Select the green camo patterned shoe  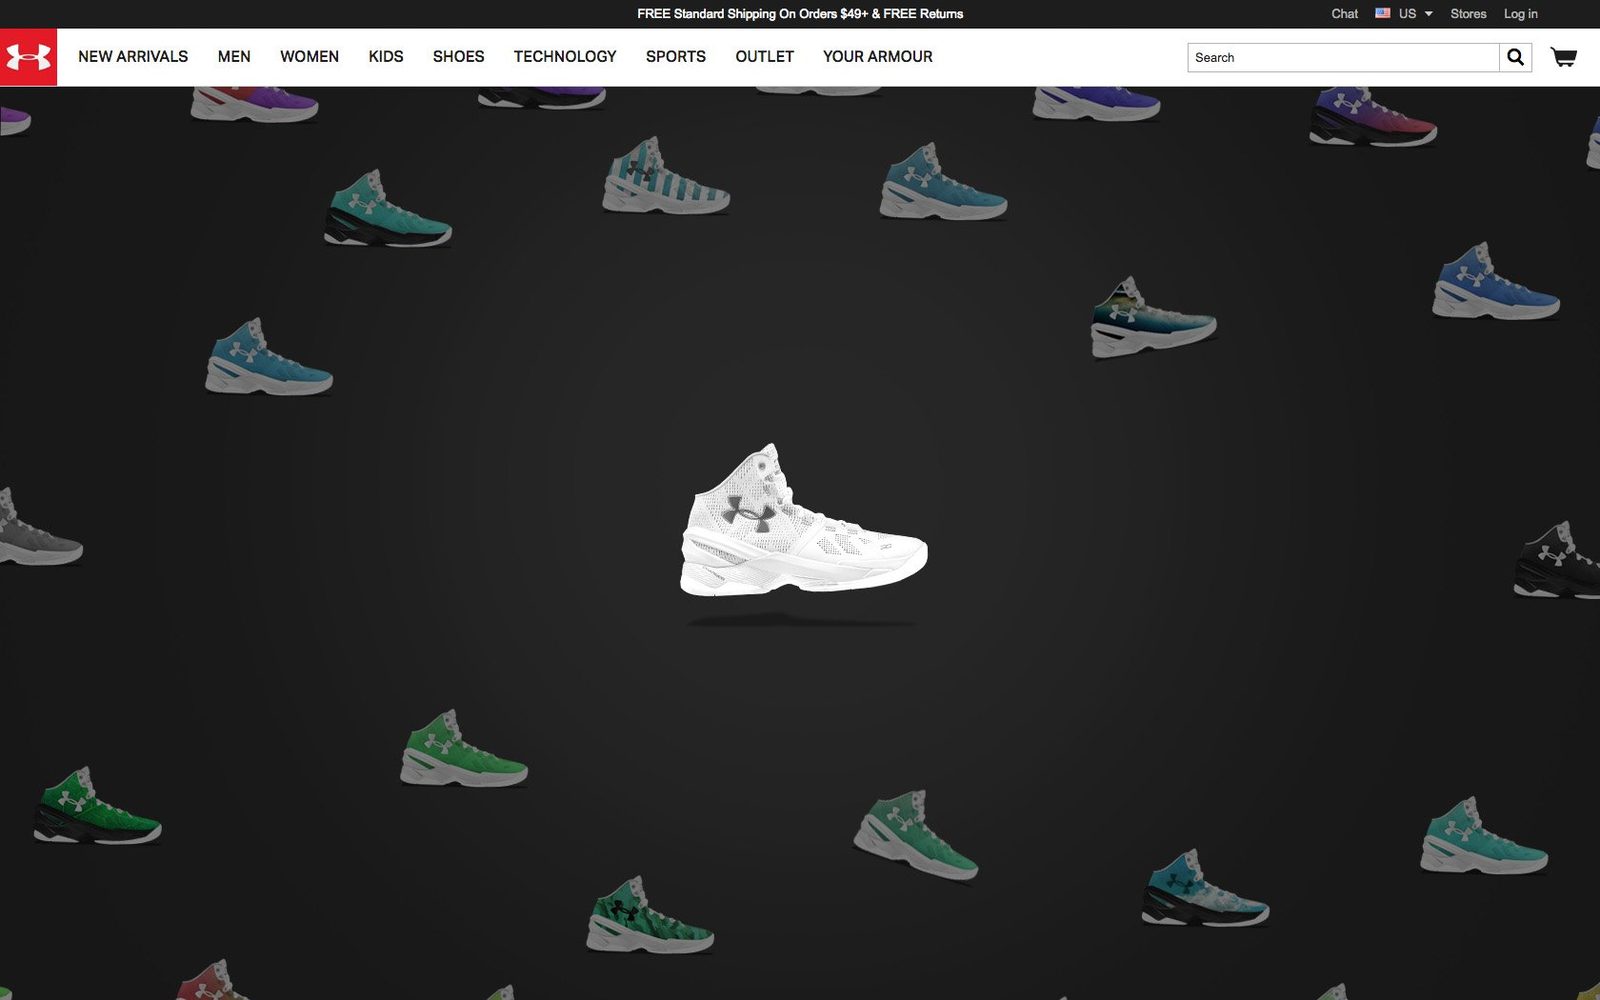pyautogui.click(x=650, y=915)
